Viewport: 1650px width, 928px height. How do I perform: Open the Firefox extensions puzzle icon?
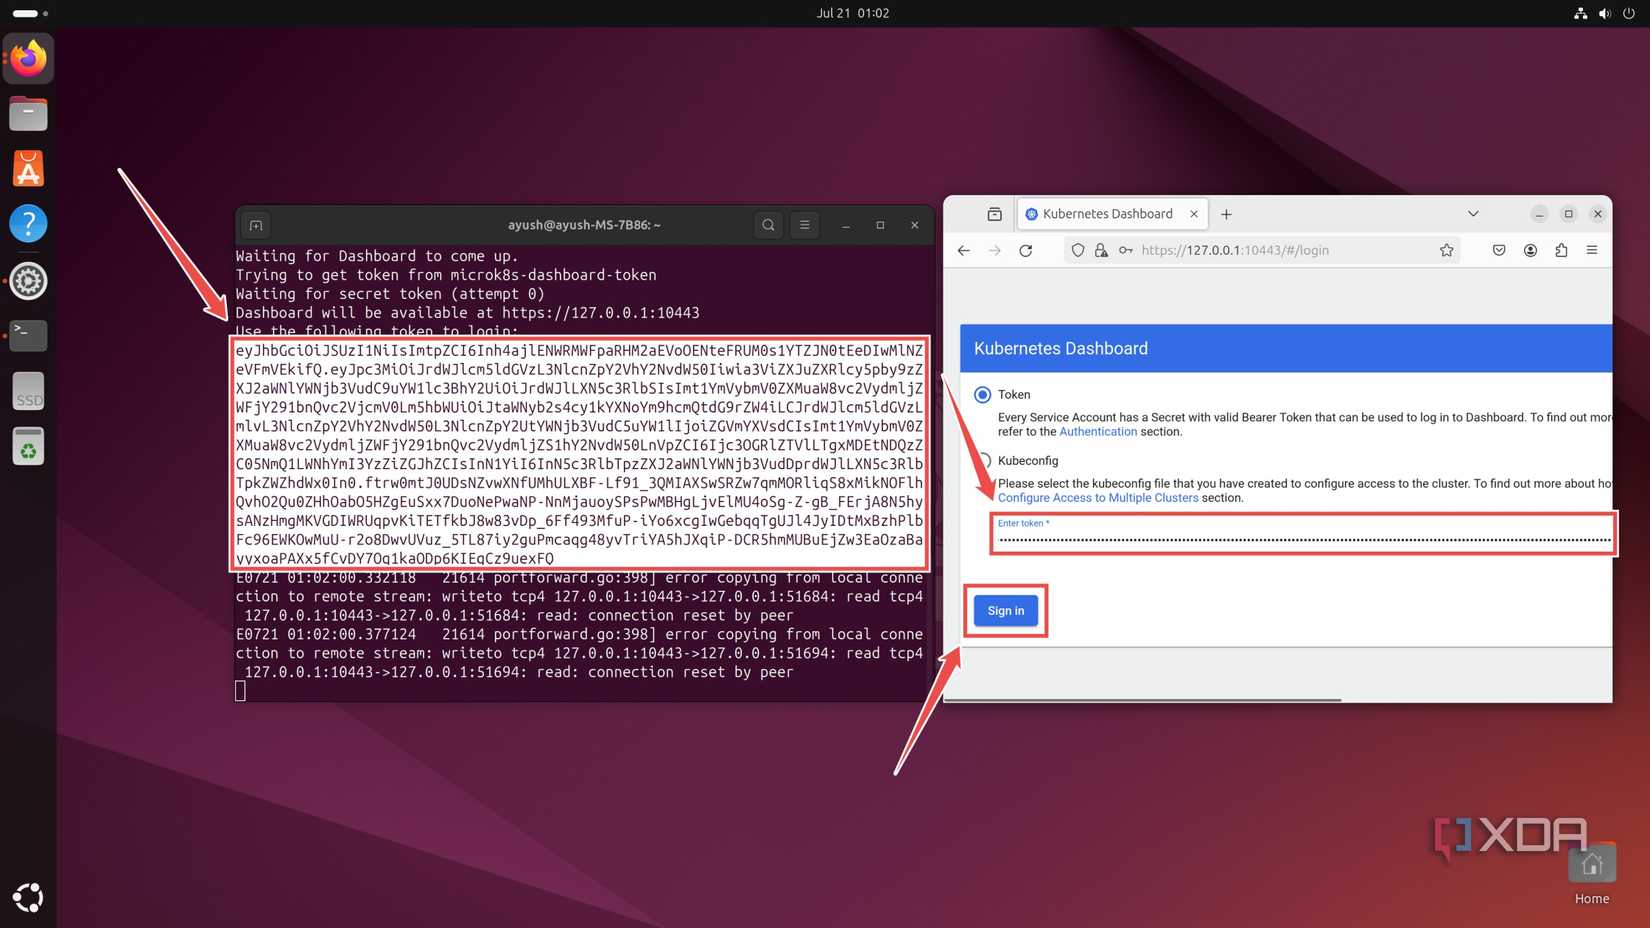tap(1561, 251)
